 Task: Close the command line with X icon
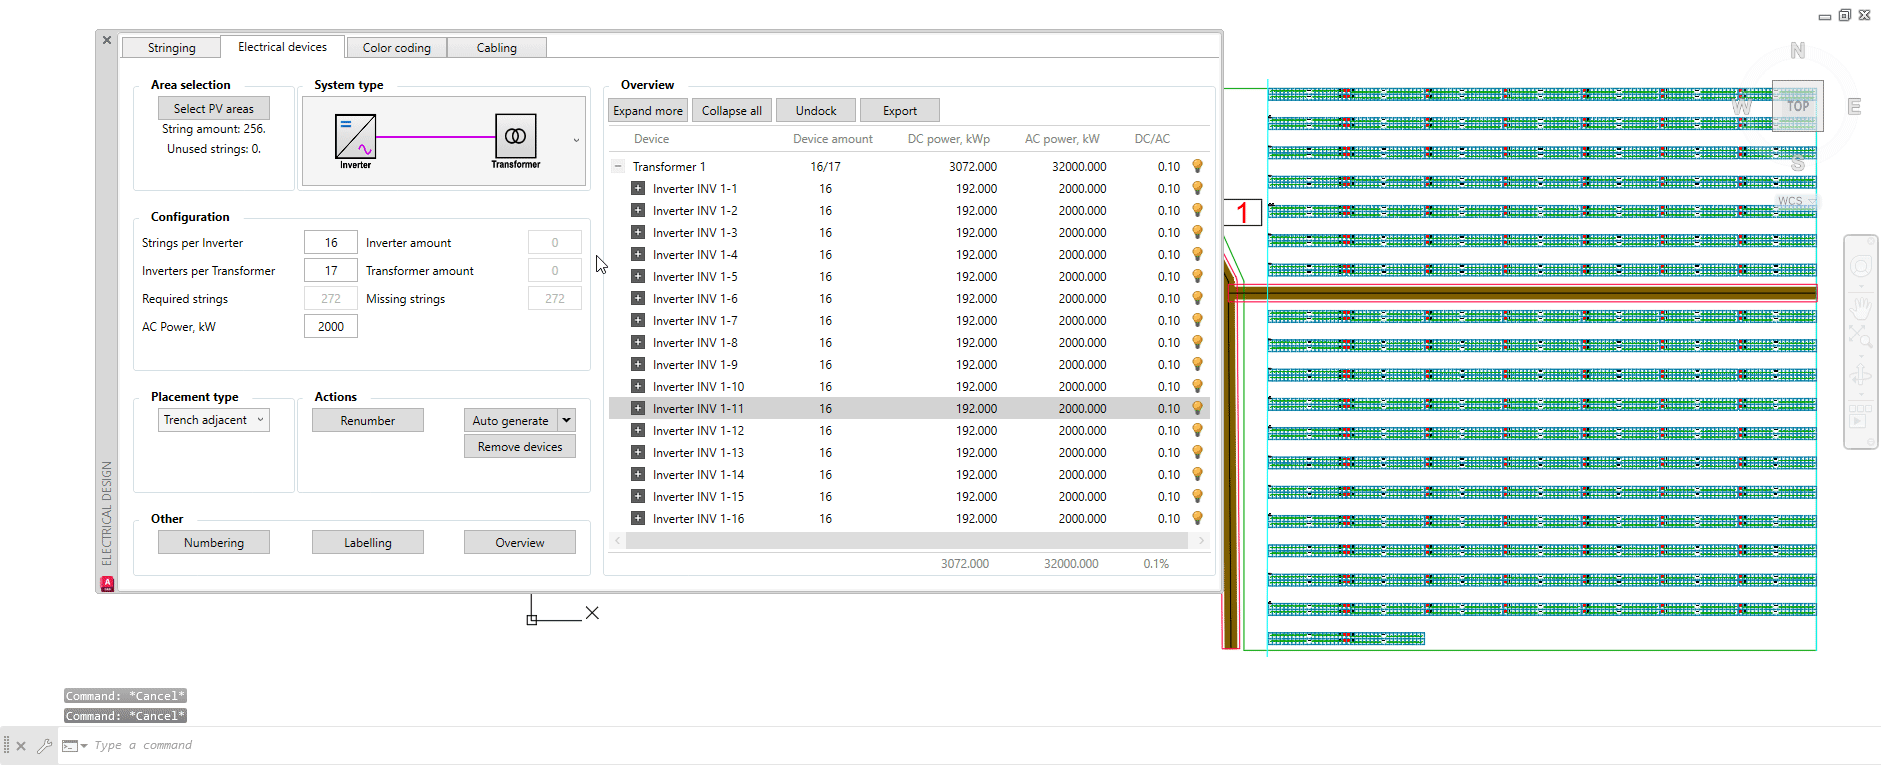[21, 745]
